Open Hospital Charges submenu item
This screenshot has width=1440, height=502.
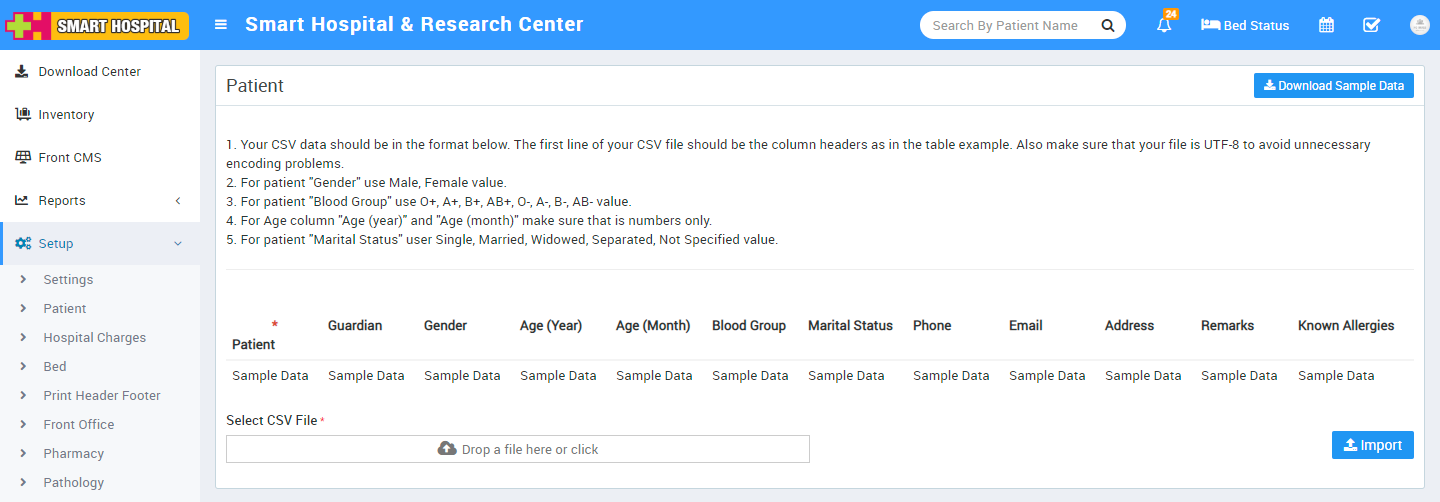(95, 338)
